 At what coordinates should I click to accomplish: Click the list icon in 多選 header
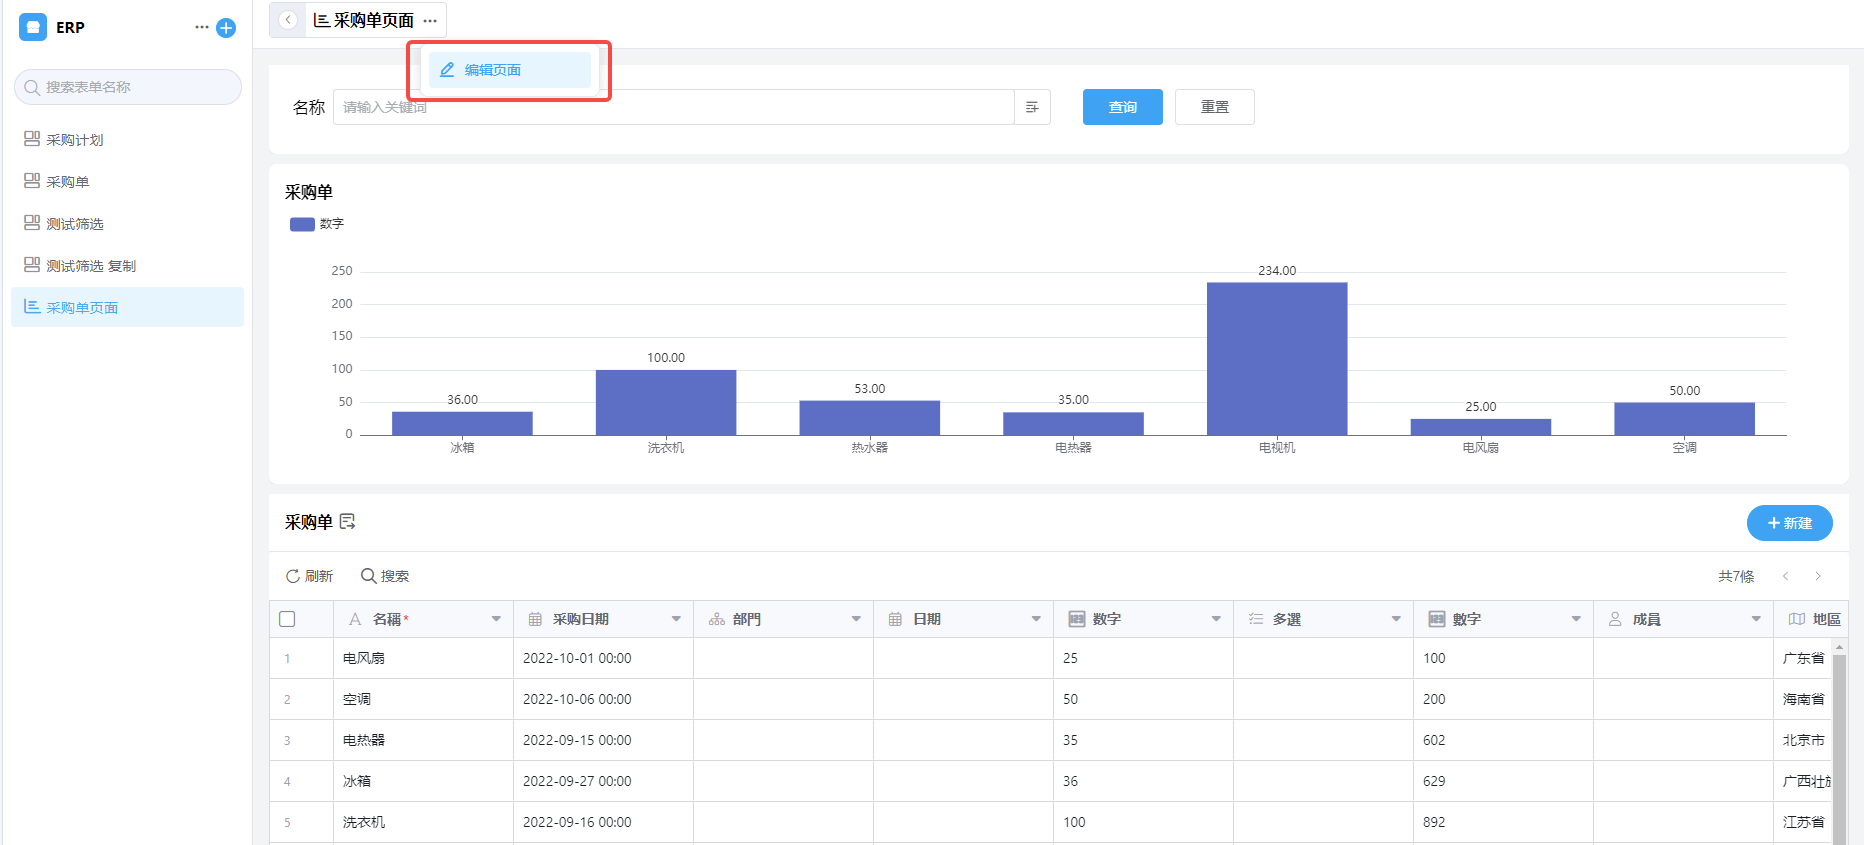click(x=1256, y=619)
